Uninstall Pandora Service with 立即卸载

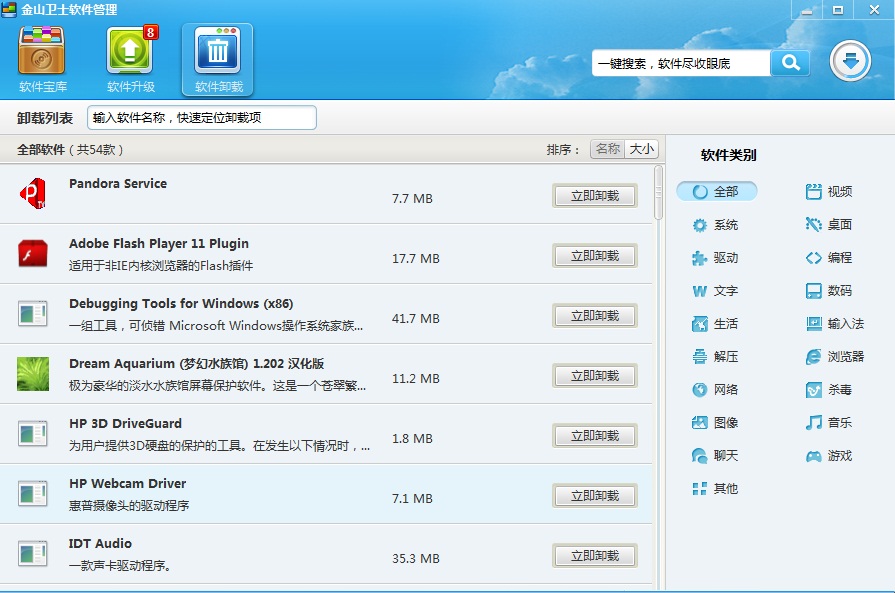pos(595,196)
